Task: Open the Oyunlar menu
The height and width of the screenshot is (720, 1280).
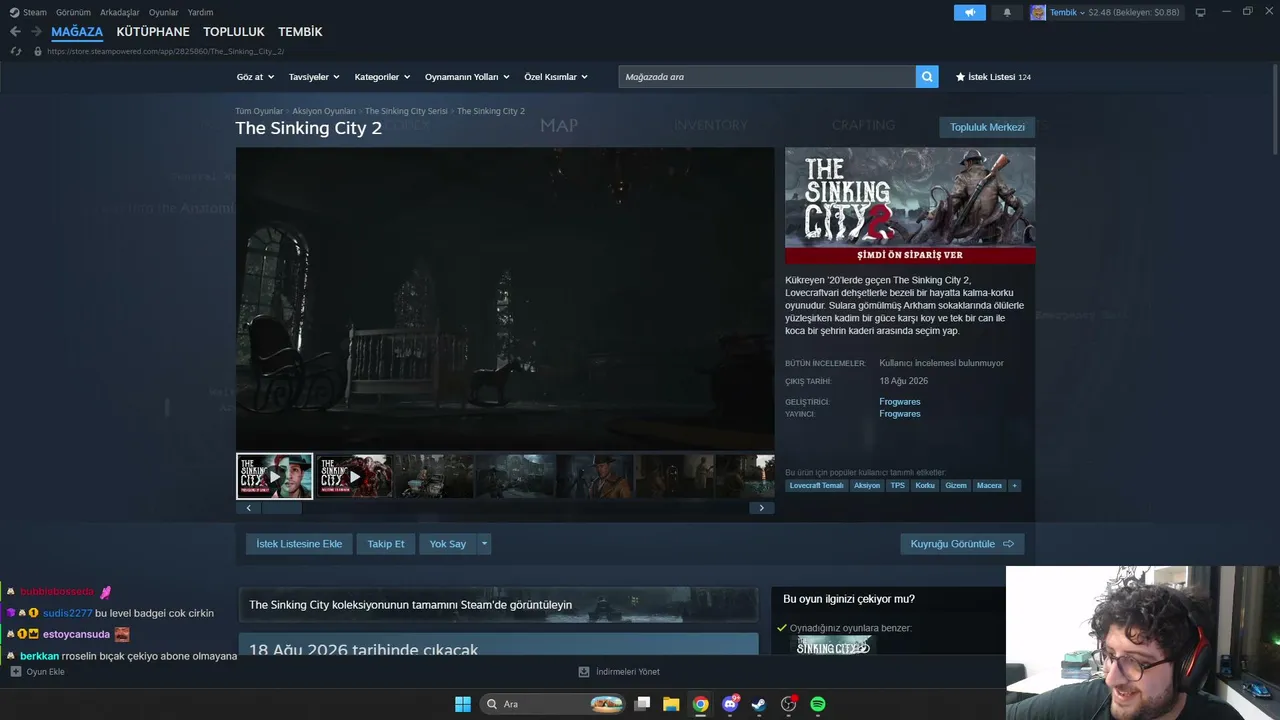Action: (x=164, y=12)
